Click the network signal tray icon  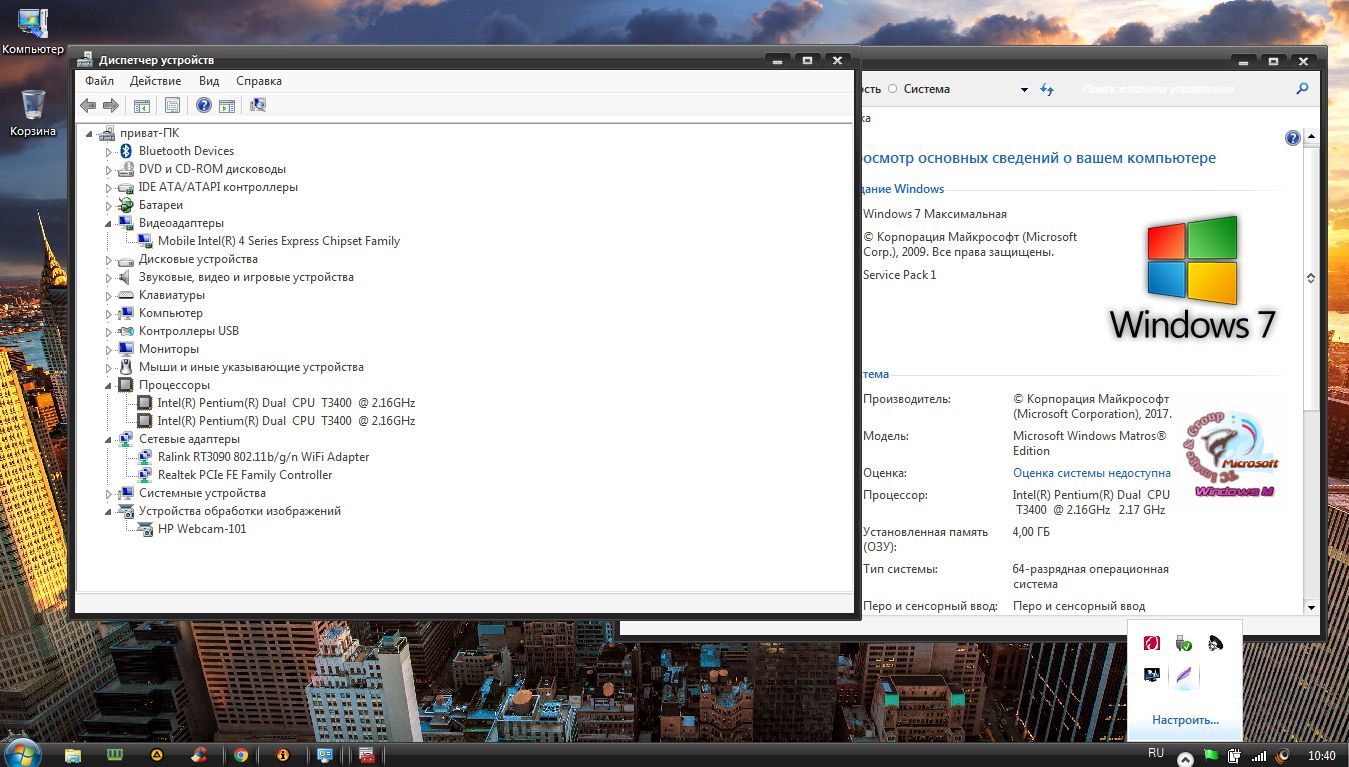point(1259,755)
